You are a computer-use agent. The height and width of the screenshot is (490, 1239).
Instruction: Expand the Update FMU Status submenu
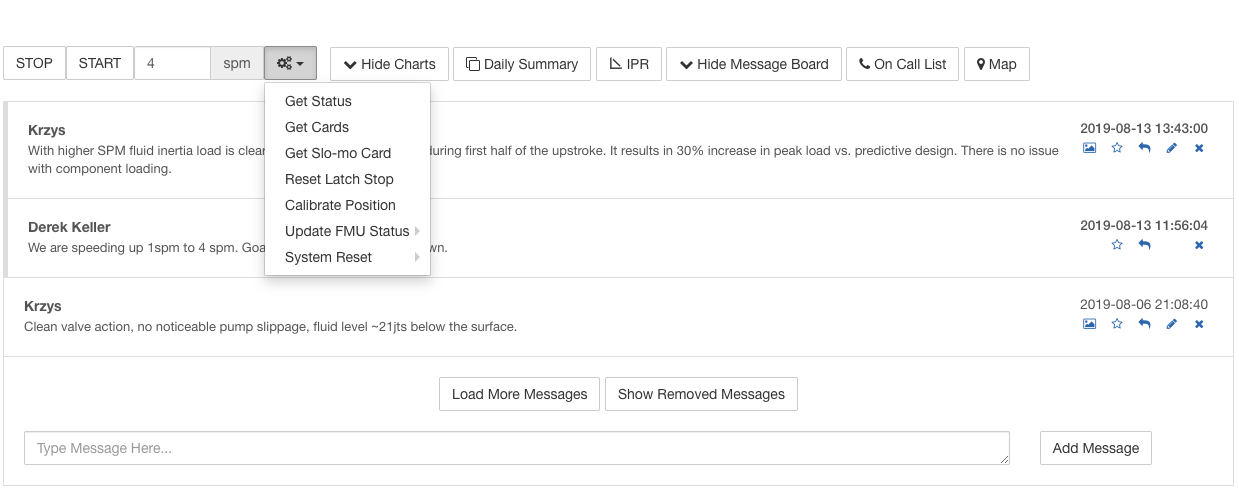[x=347, y=231]
